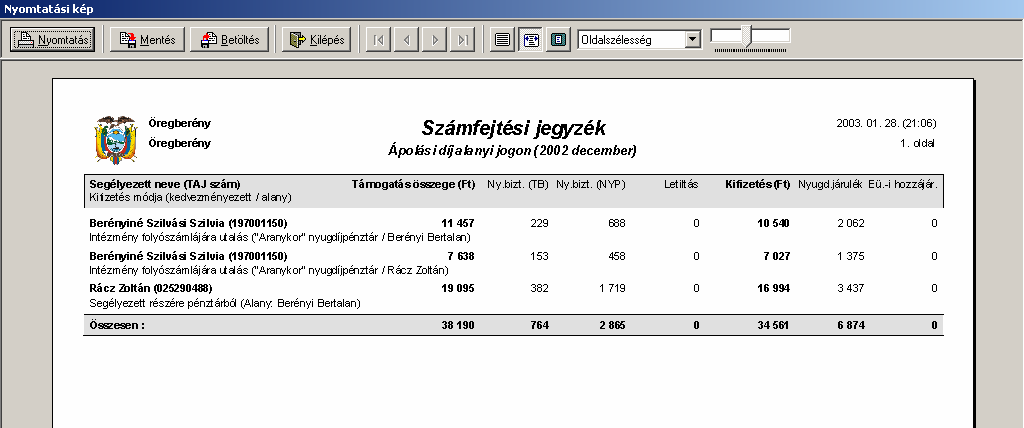Toggle the whole-page view icon
Screen dimensions: 1024x428
558,39
